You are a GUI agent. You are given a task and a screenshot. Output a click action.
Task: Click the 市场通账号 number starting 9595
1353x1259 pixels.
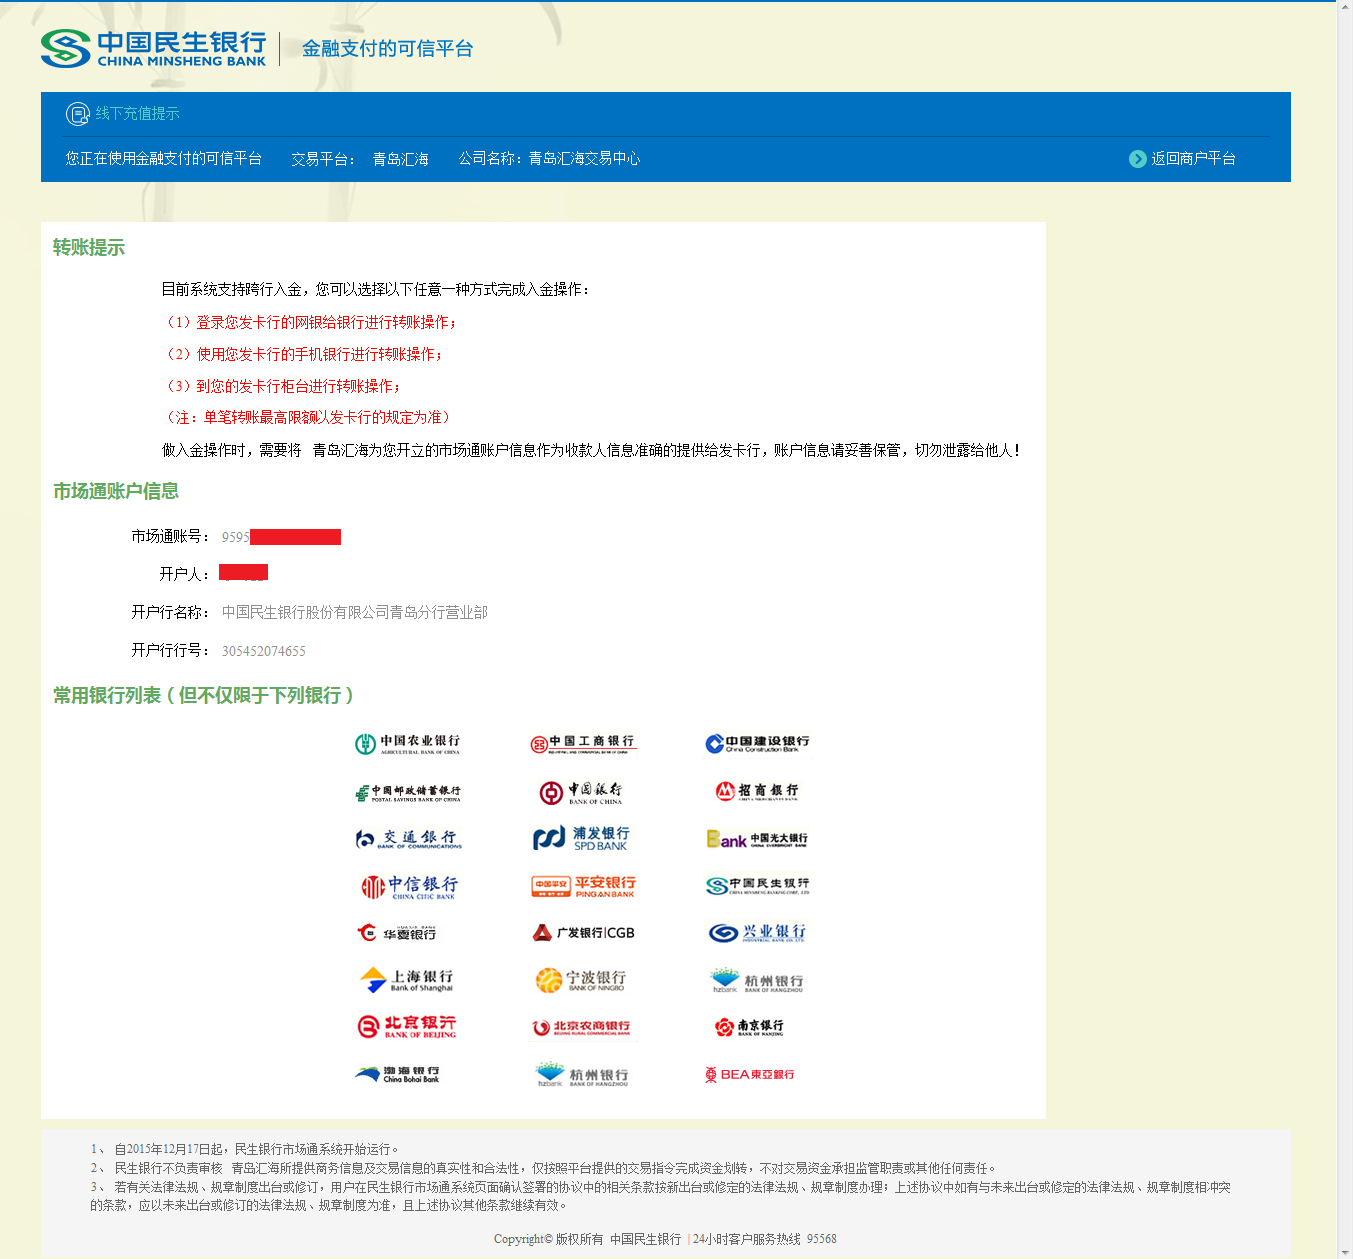[281, 537]
